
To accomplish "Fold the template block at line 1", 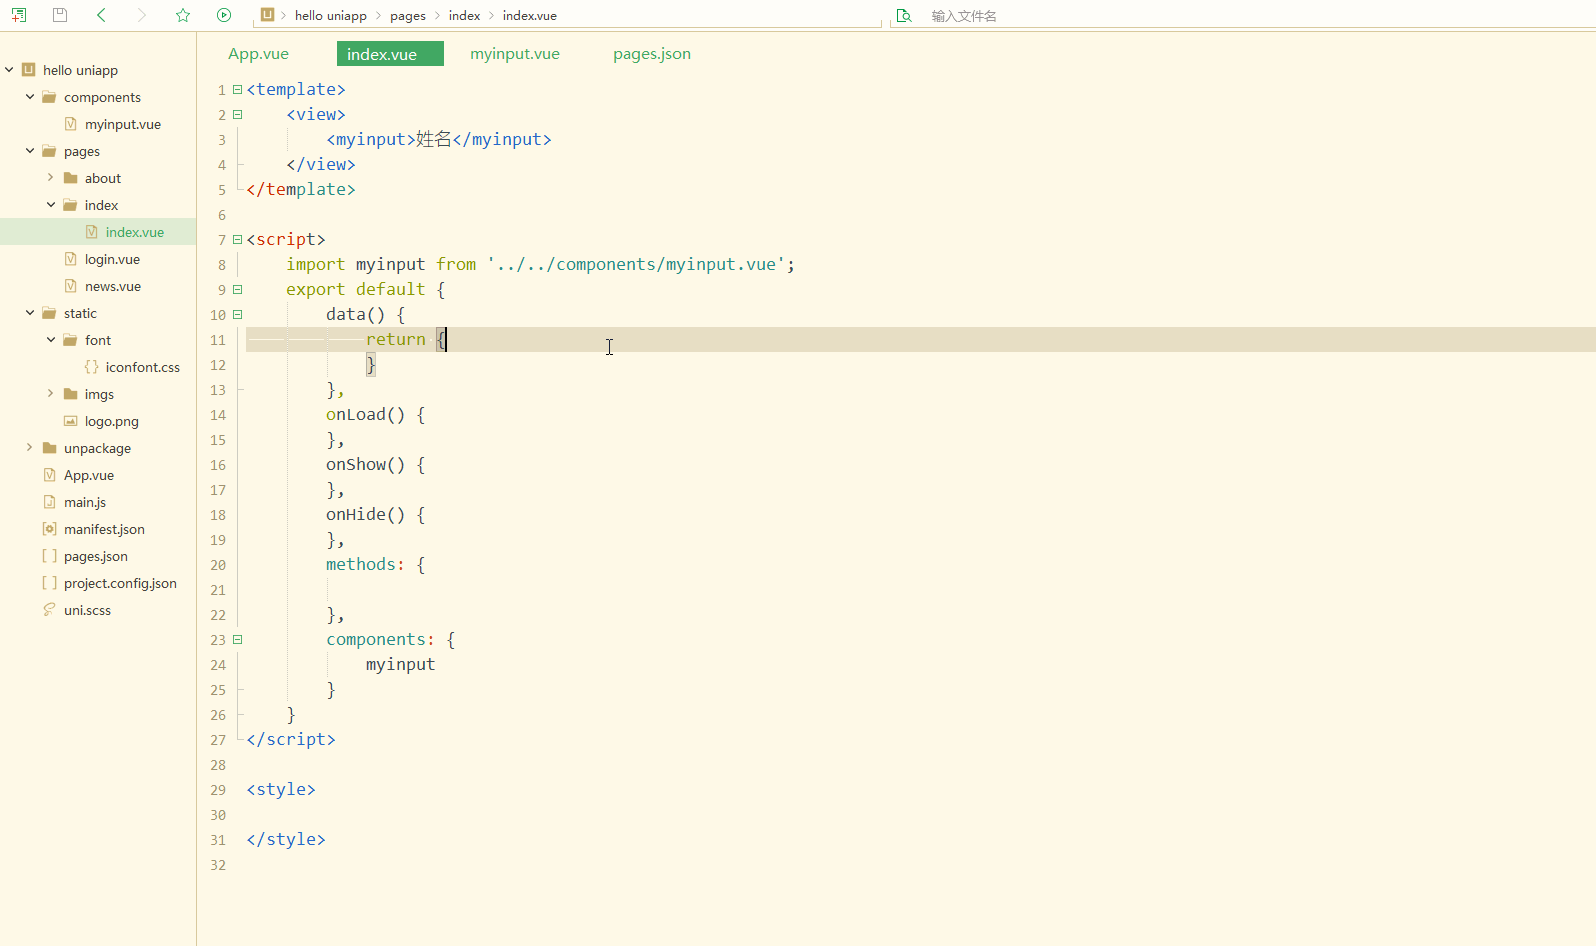I will pos(238,90).
